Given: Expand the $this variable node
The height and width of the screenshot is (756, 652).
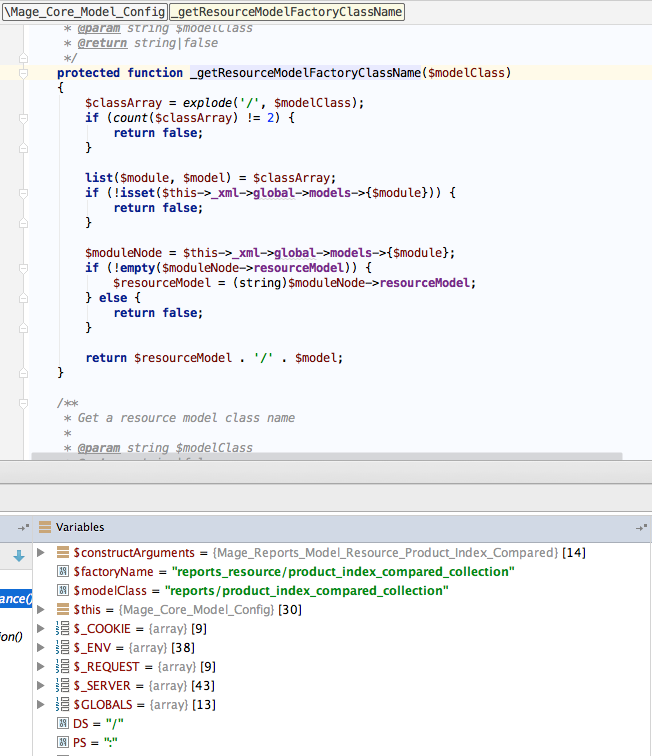Looking at the screenshot, I should pyautogui.click(x=41, y=610).
